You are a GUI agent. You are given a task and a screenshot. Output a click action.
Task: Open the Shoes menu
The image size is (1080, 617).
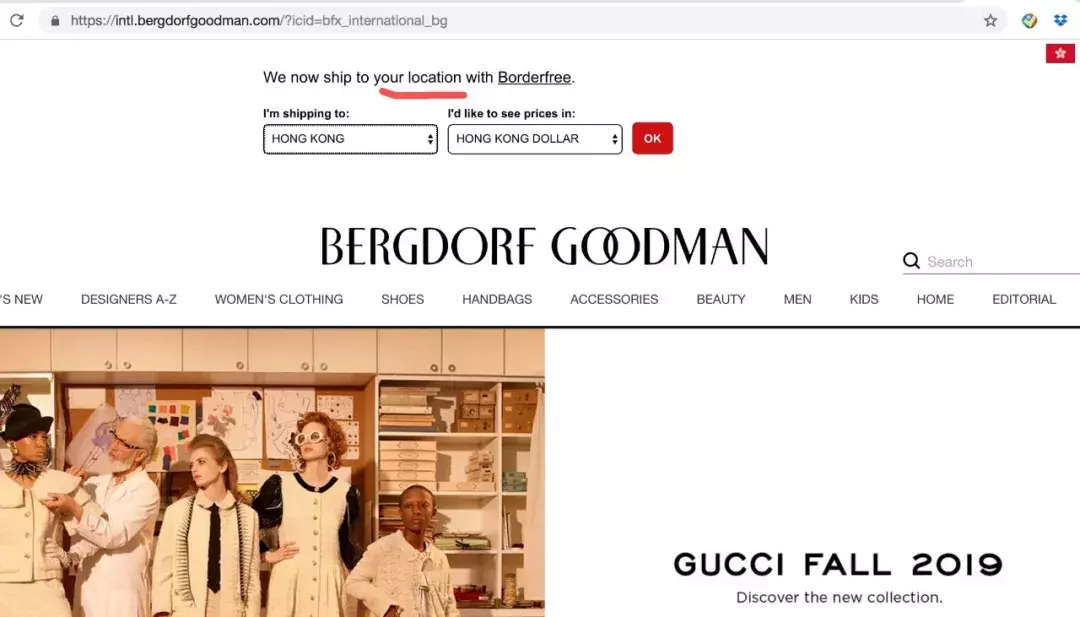coord(402,300)
